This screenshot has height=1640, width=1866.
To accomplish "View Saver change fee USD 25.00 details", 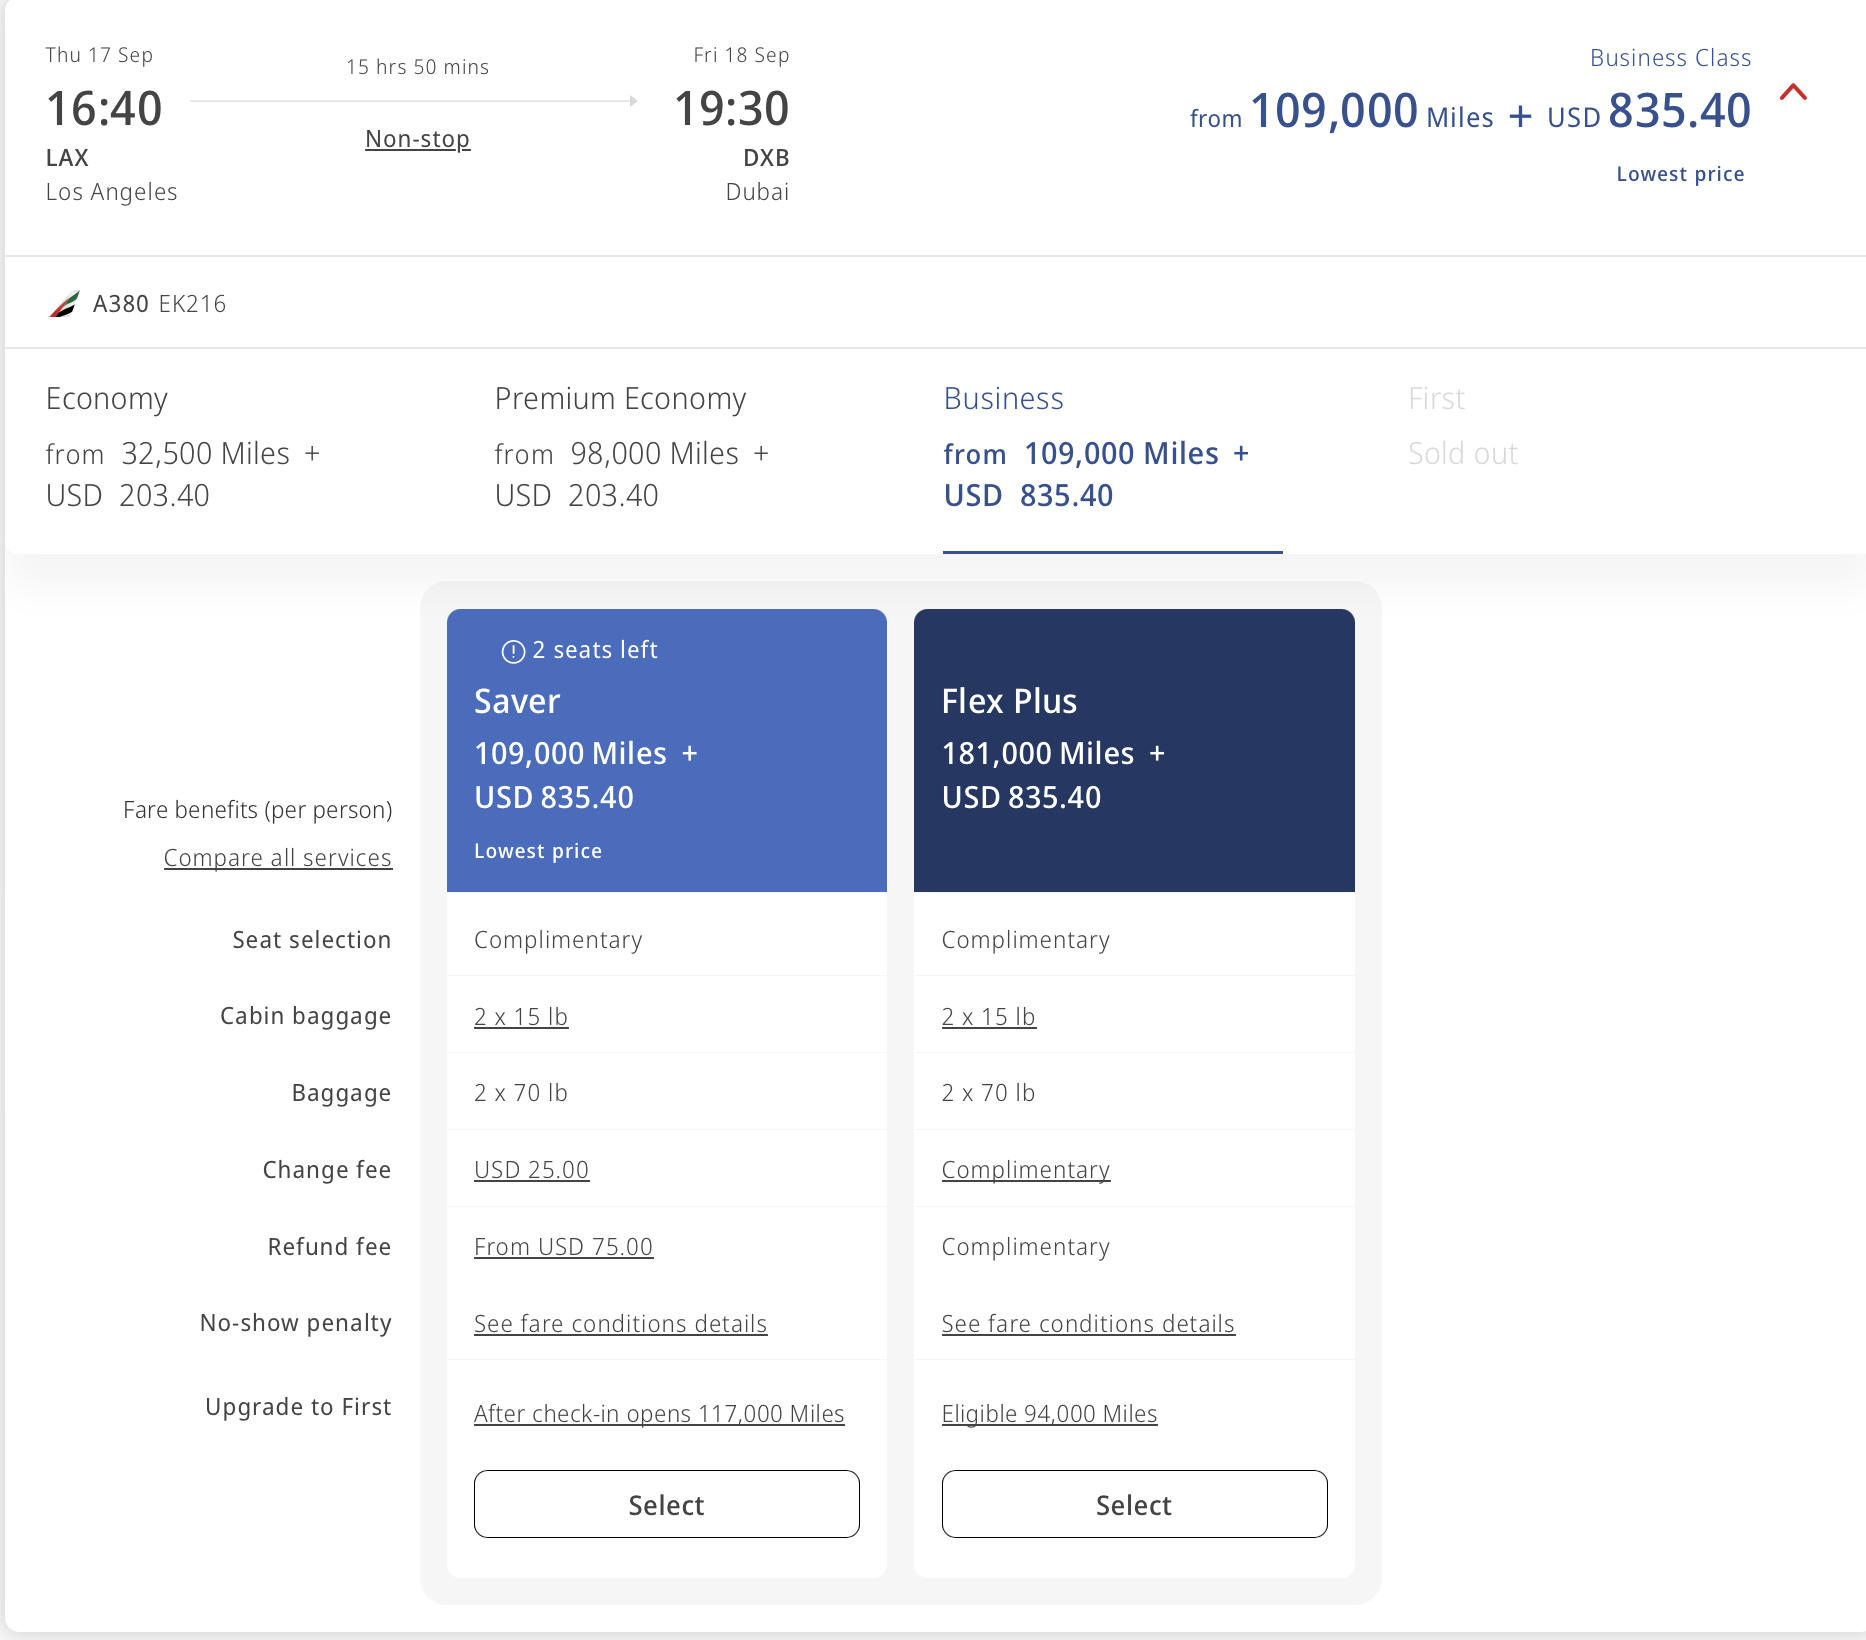I will click(532, 1170).
